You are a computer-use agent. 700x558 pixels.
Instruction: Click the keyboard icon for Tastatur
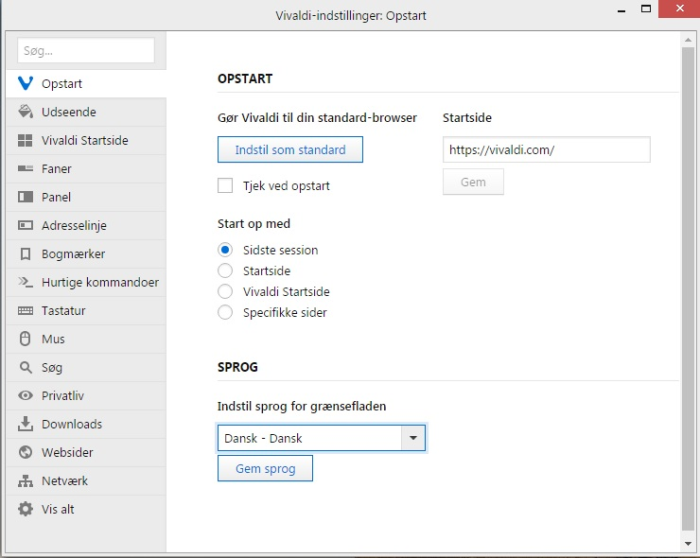25,310
